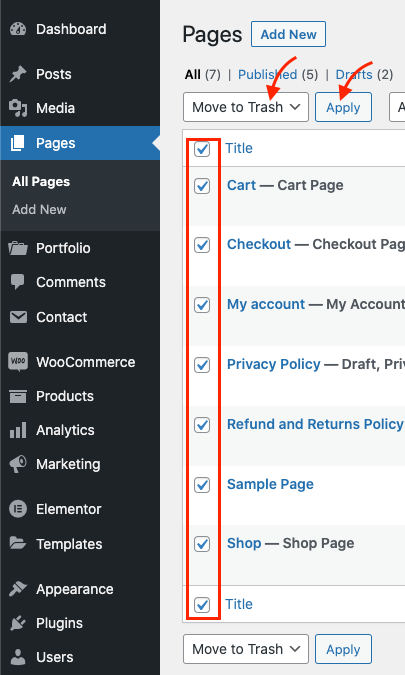Image resolution: width=405 pixels, height=675 pixels.
Task: Click the Media icon in sidebar
Action: click(18, 108)
